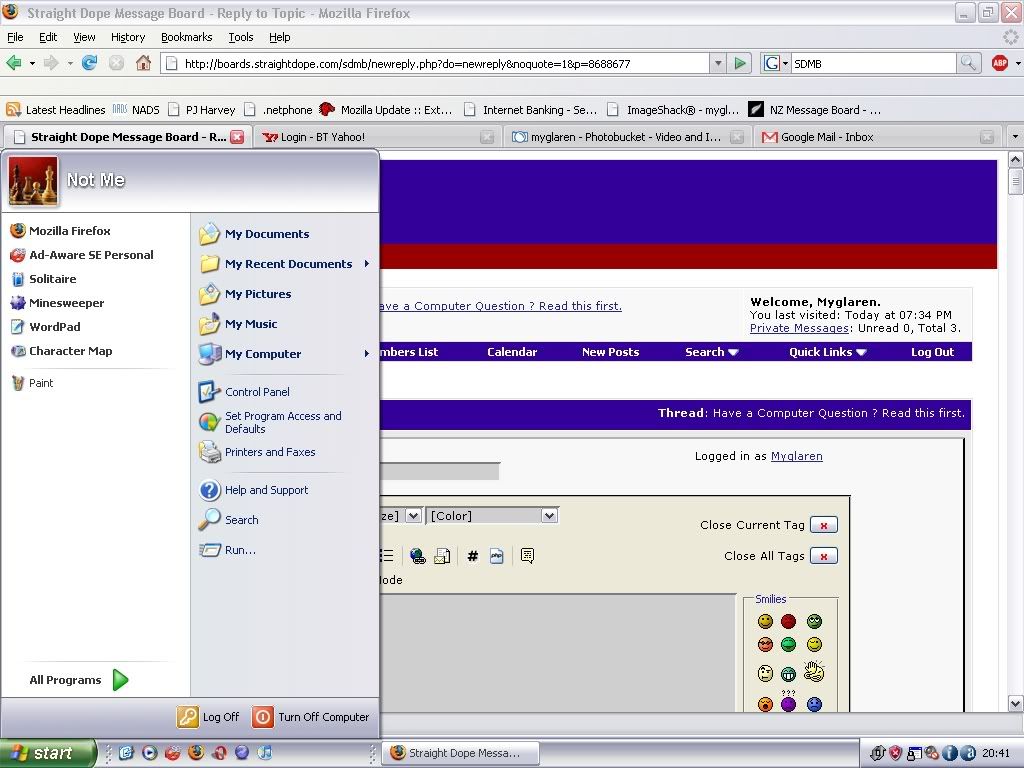The height and width of the screenshot is (768, 1024).
Task: Open Paint from Start menu
Action: [32, 383]
